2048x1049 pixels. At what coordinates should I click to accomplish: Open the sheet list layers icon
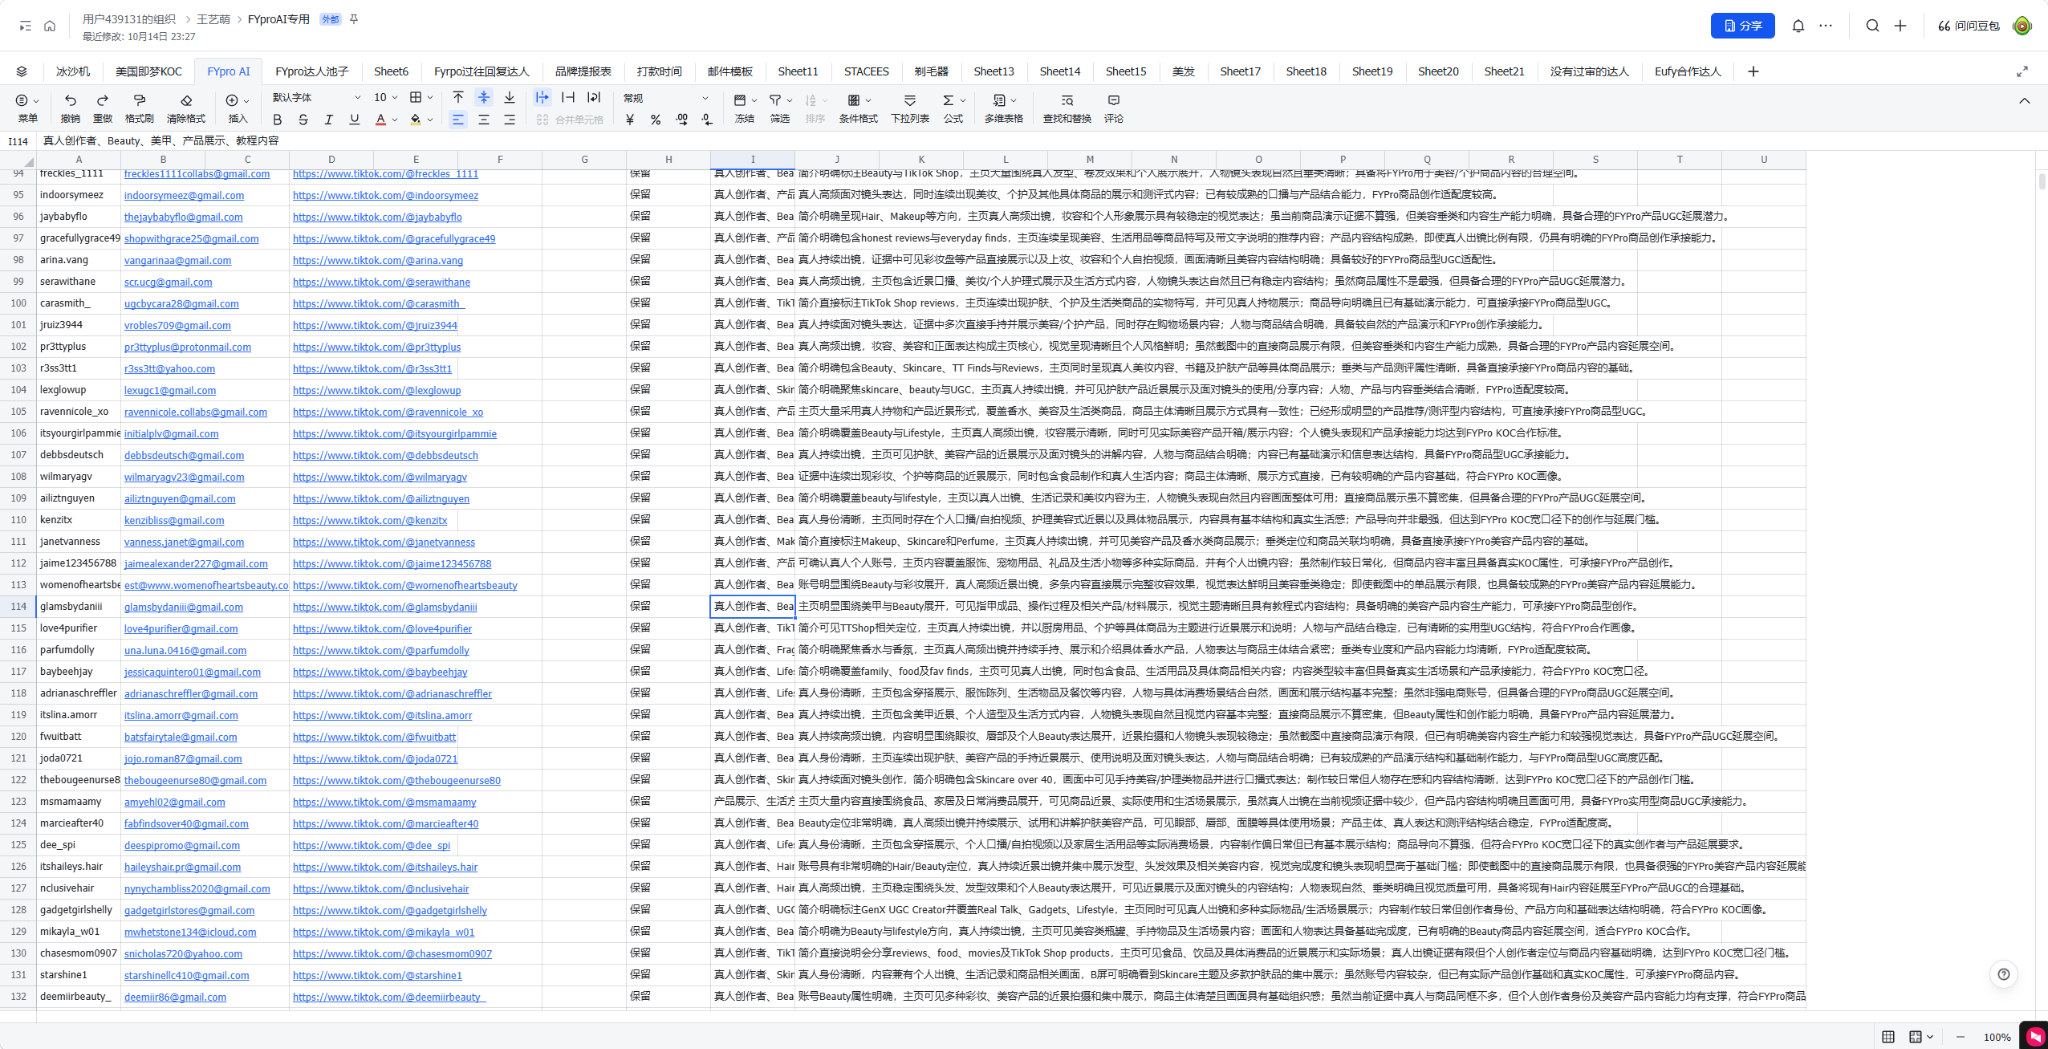click(22, 71)
